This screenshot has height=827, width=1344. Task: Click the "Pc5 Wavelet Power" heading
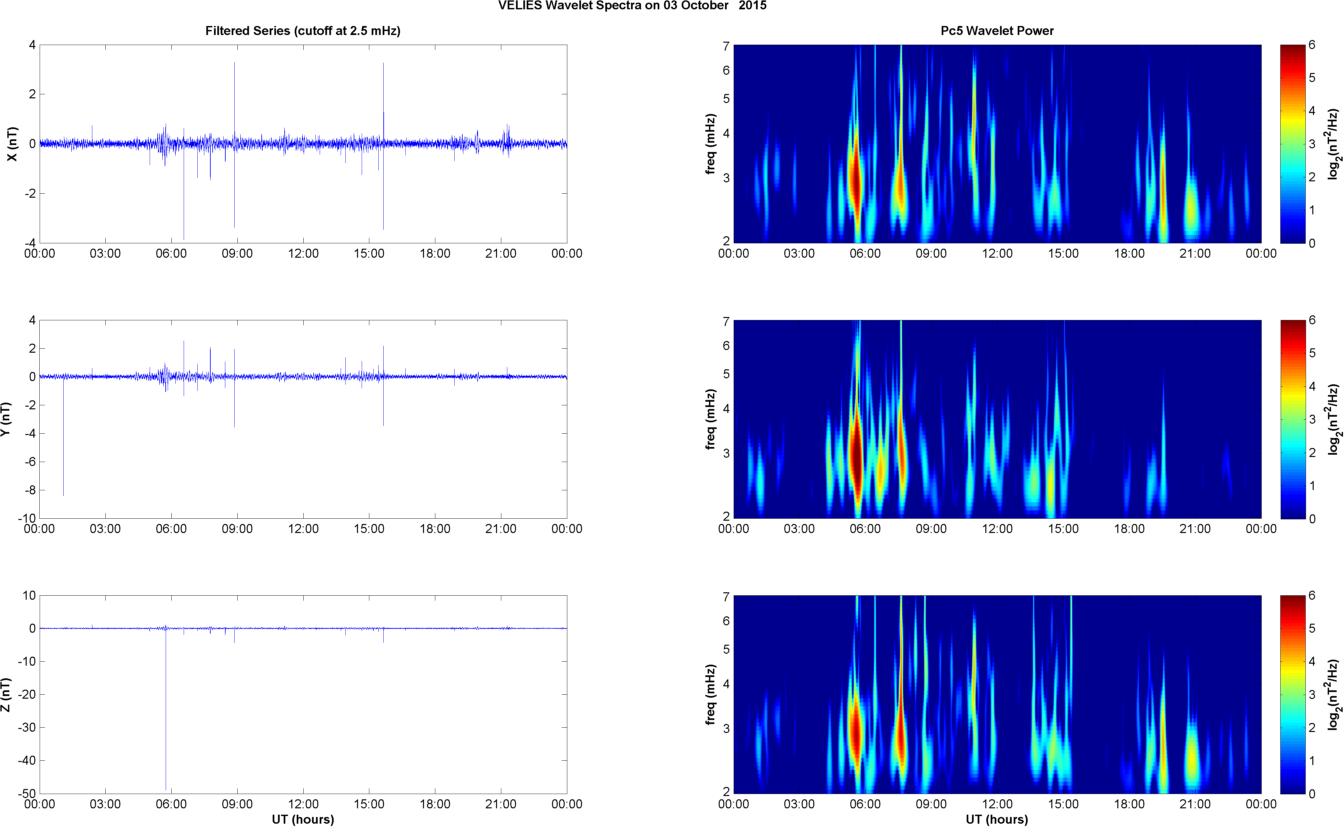pyautogui.click(x=997, y=31)
